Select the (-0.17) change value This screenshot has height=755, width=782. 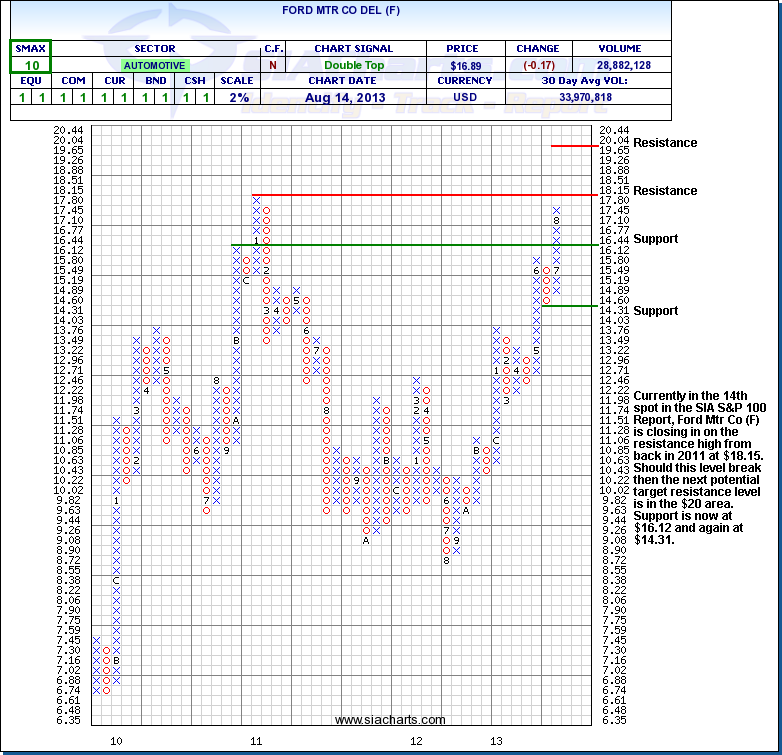tap(537, 65)
